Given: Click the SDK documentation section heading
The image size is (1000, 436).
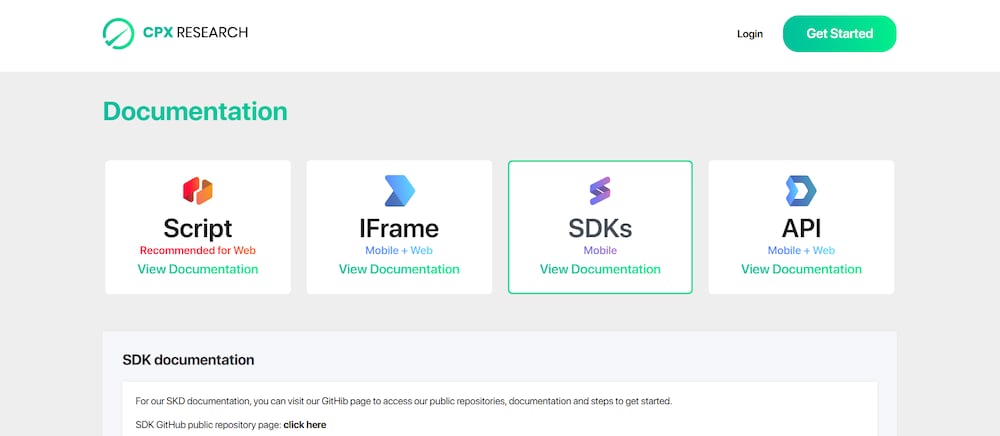Looking at the screenshot, I should (x=188, y=360).
